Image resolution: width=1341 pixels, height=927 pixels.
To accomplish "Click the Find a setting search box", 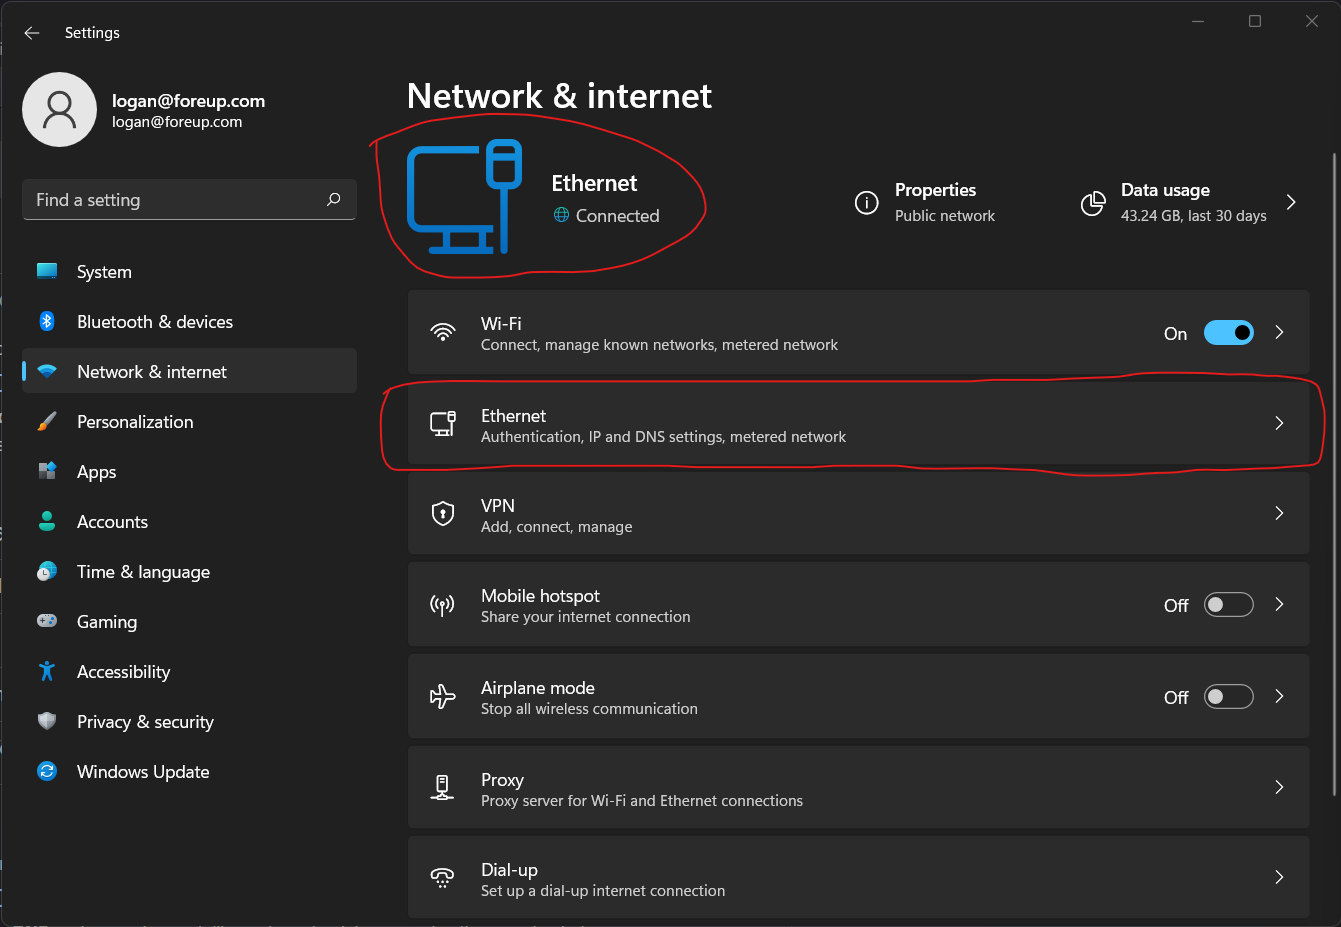I will point(189,199).
